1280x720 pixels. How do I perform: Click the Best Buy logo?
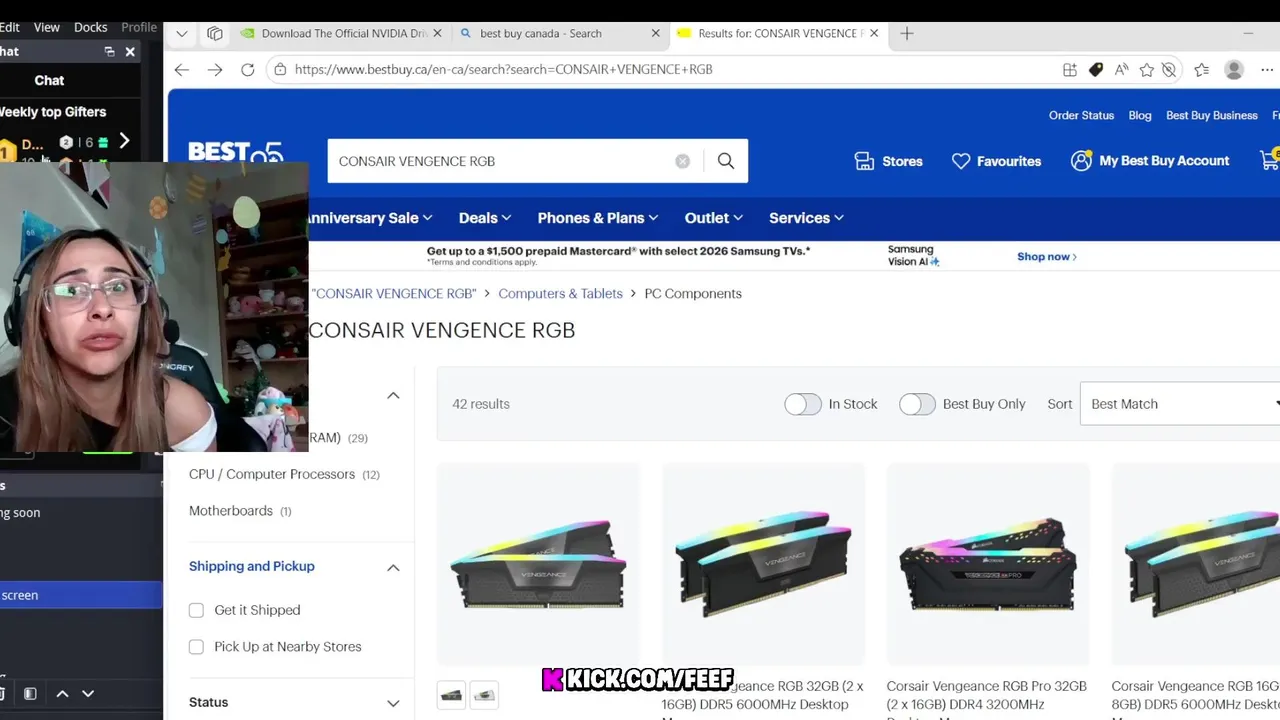[236, 153]
